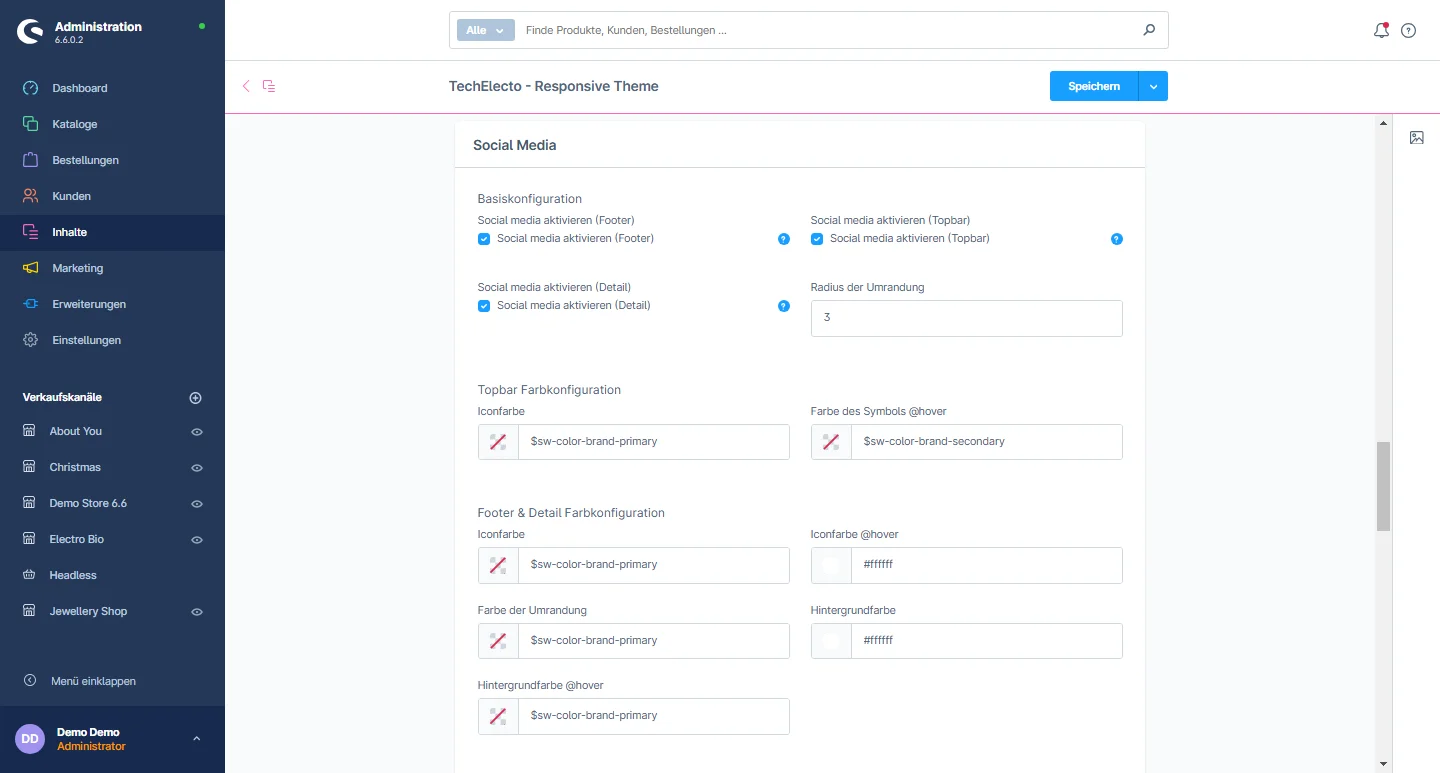Toggle Social media aktivieren (Topbar) checkbox

coord(817,239)
